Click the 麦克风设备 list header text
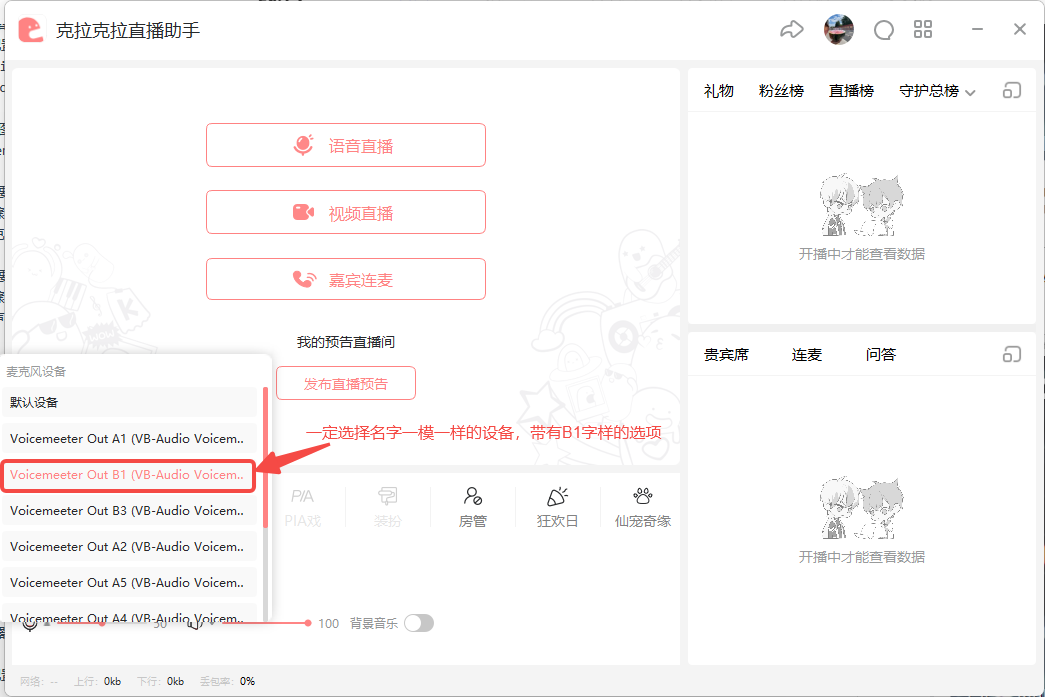This screenshot has width=1045, height=697. coord(36,372)
